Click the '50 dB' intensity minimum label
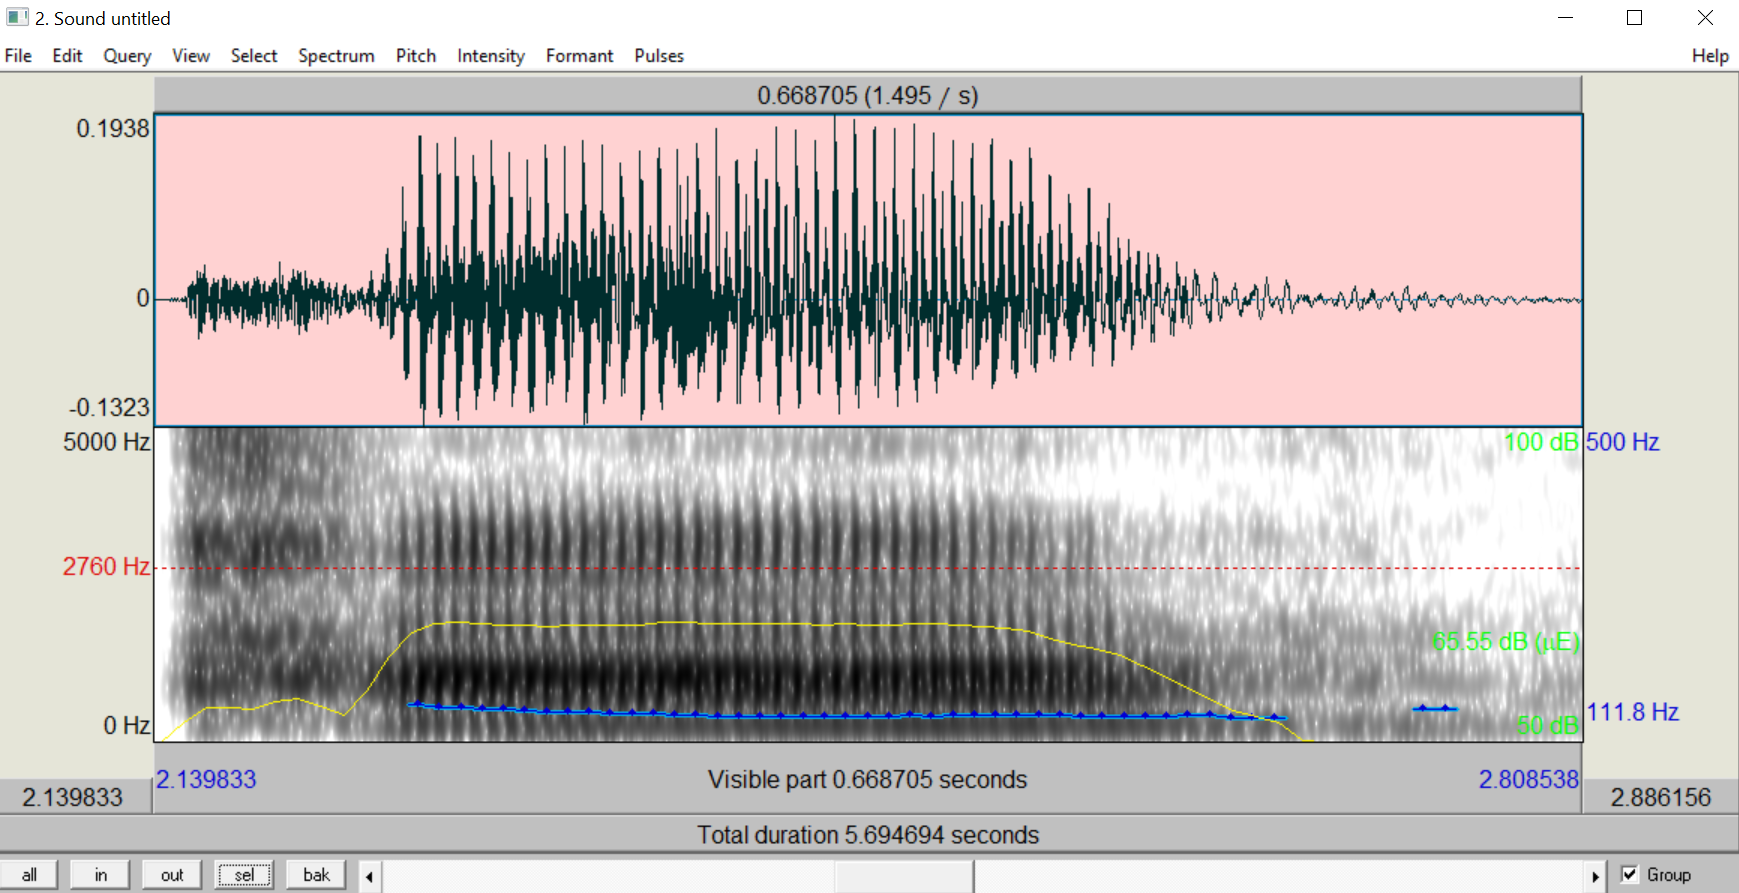The image size is (1739, 893). click(x=1547, y=725)
